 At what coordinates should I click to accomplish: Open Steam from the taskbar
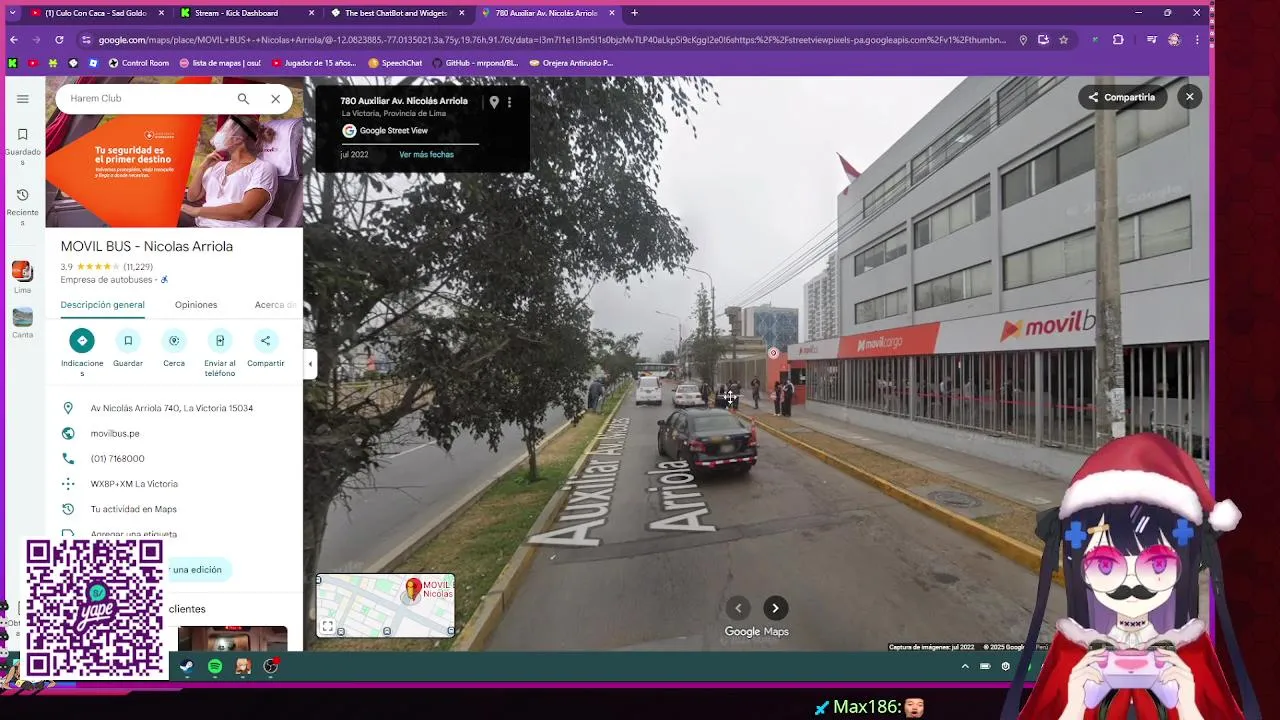point(187,667)
